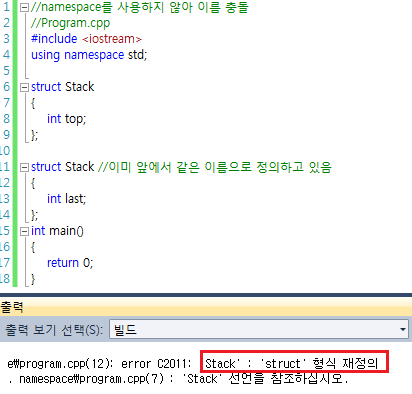Click the int top; member line
Image resolution: width=412 pixels, height=394 pixels.
[66, 119]
